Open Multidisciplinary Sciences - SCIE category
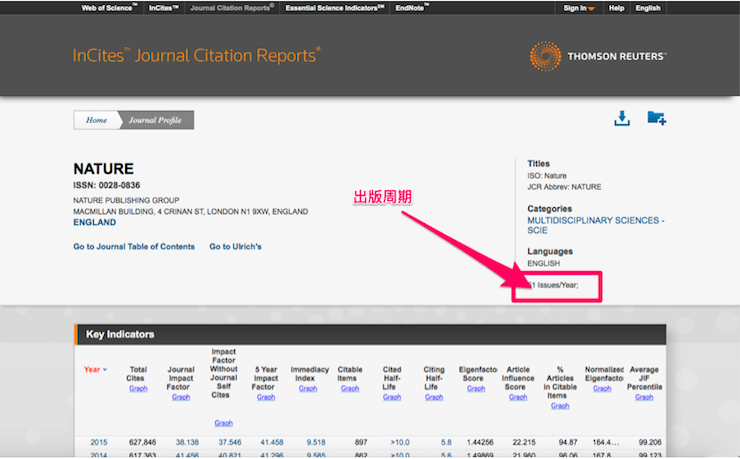The width and height of the screenshot is (740, 459). [x=596, y=225]
